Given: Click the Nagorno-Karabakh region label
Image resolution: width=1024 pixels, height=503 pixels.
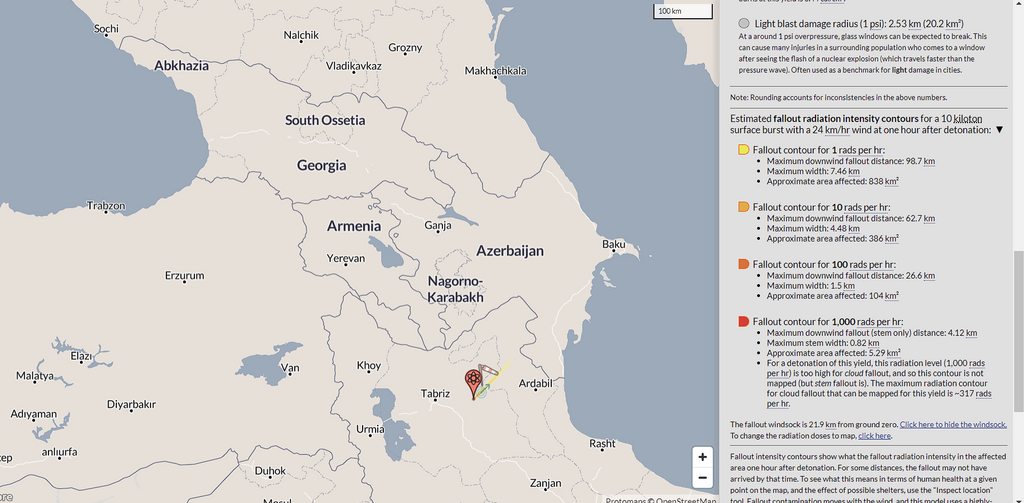Looking at the screenshot, I should 455,289.
